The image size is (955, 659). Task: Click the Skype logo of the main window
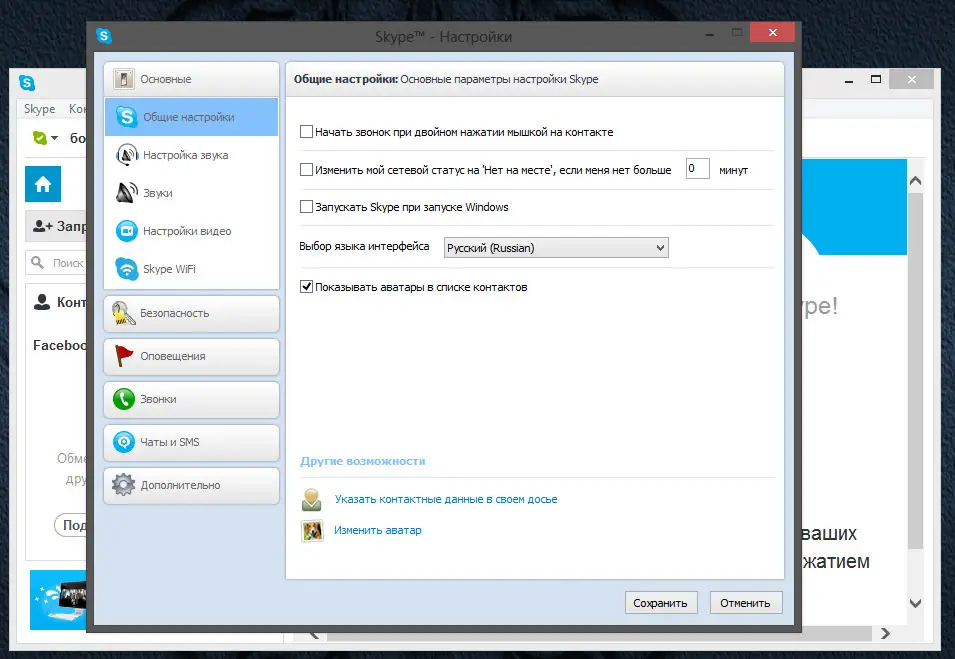tap(27, 82)
